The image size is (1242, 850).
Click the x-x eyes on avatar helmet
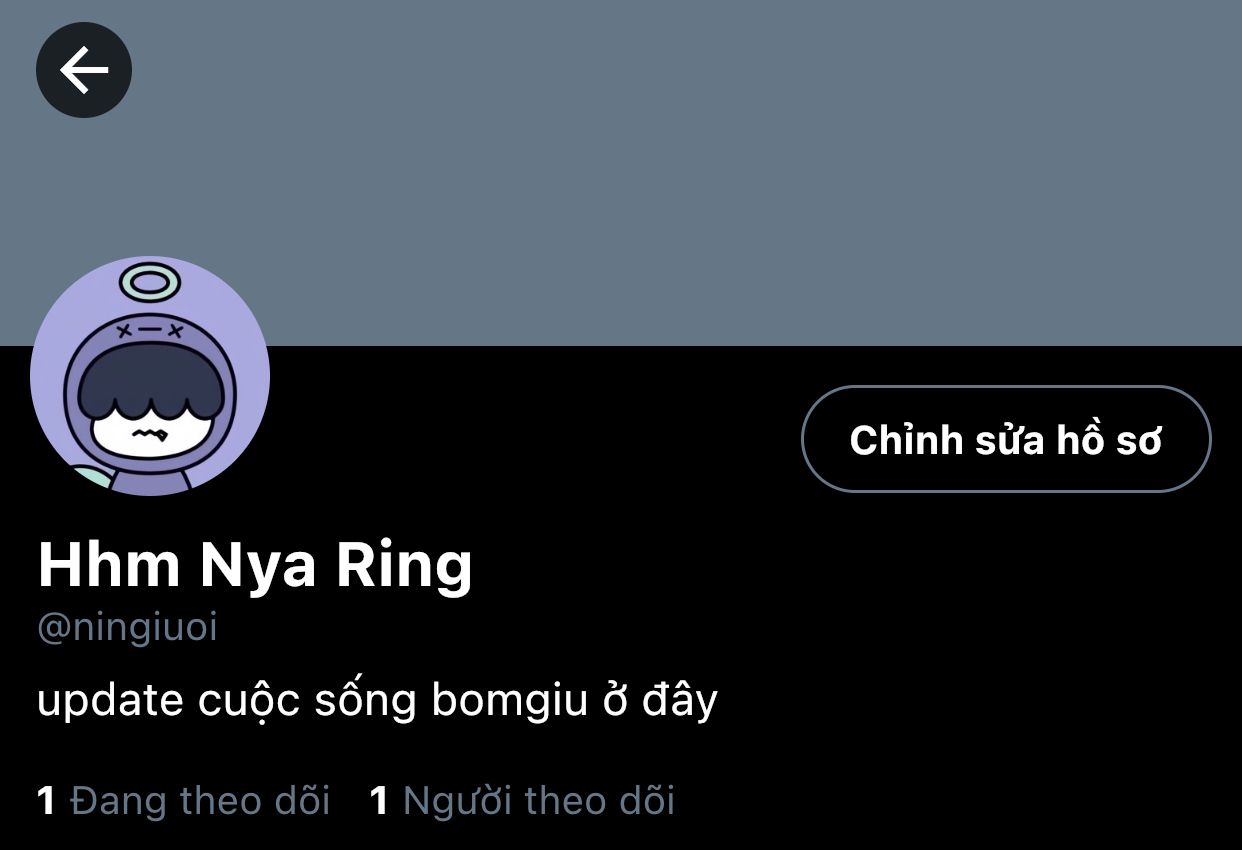click(x=150, y=330)
